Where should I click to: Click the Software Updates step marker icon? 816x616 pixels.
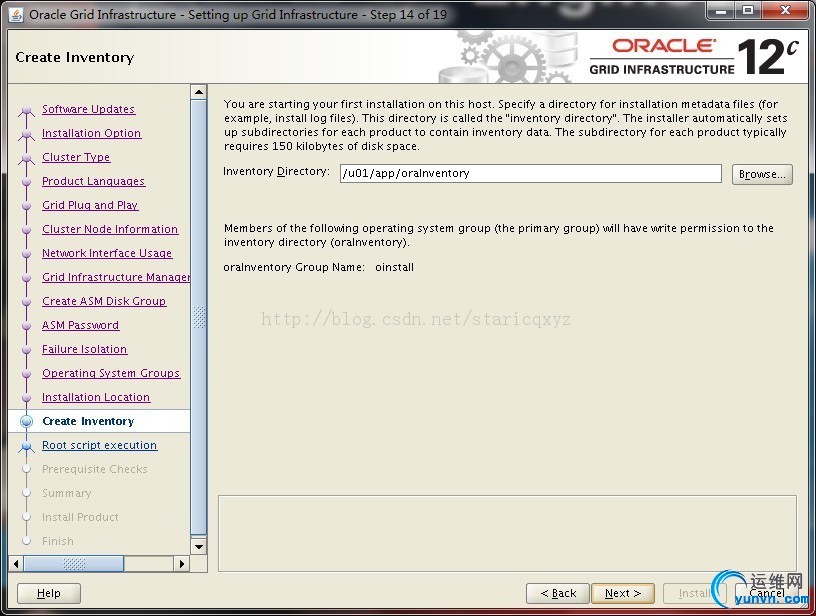[27, 110]
